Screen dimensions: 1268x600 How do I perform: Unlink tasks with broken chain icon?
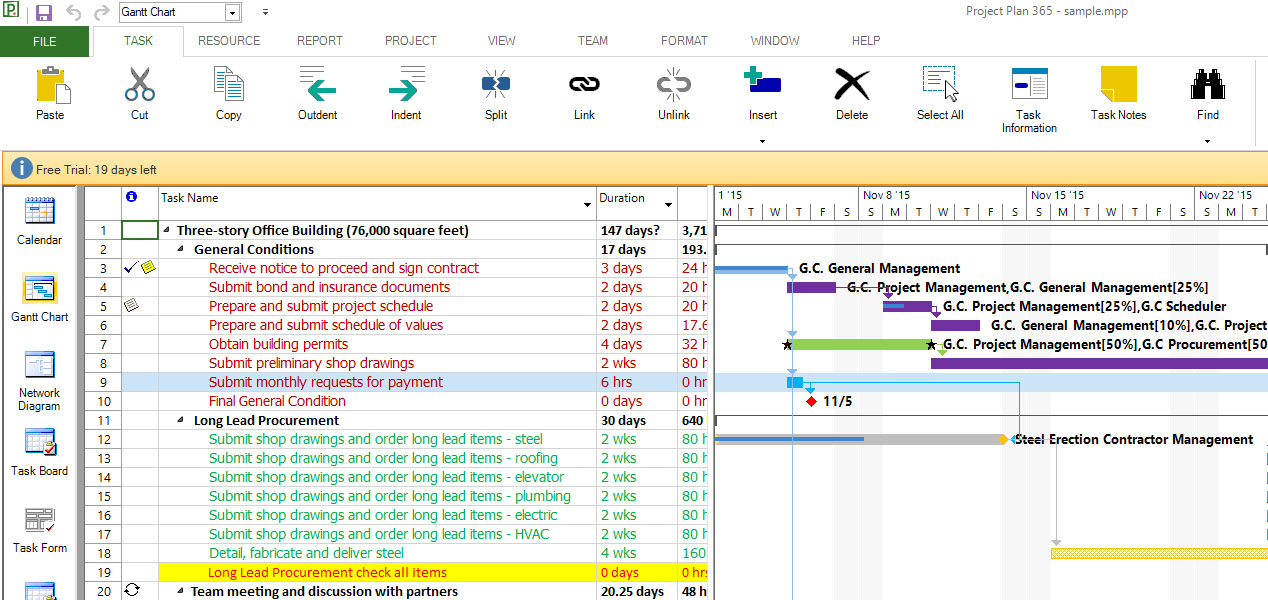[x=674, y=85]
